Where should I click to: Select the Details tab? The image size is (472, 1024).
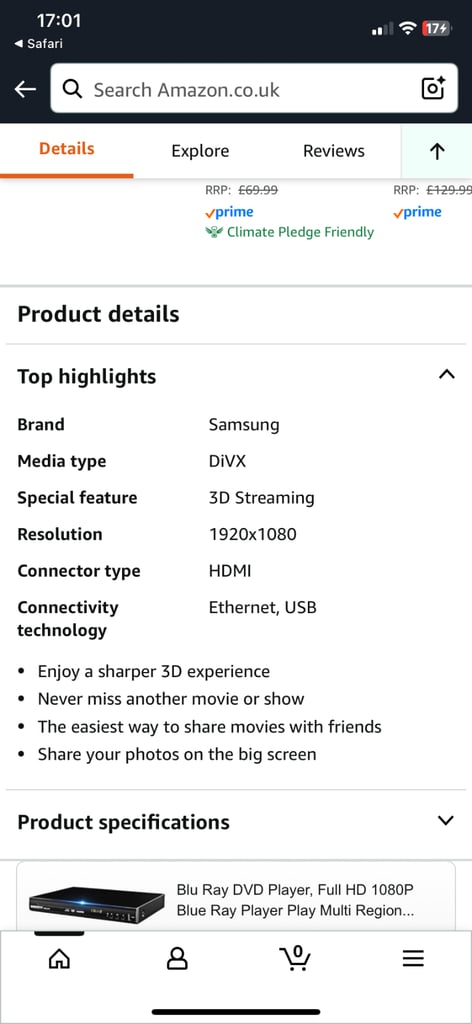(x=67, y=149)
